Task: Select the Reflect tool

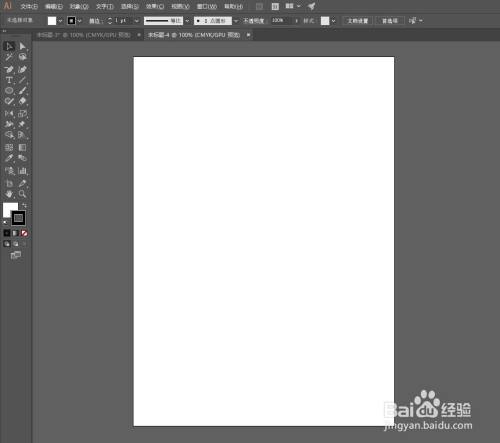Action: point(9,114)
